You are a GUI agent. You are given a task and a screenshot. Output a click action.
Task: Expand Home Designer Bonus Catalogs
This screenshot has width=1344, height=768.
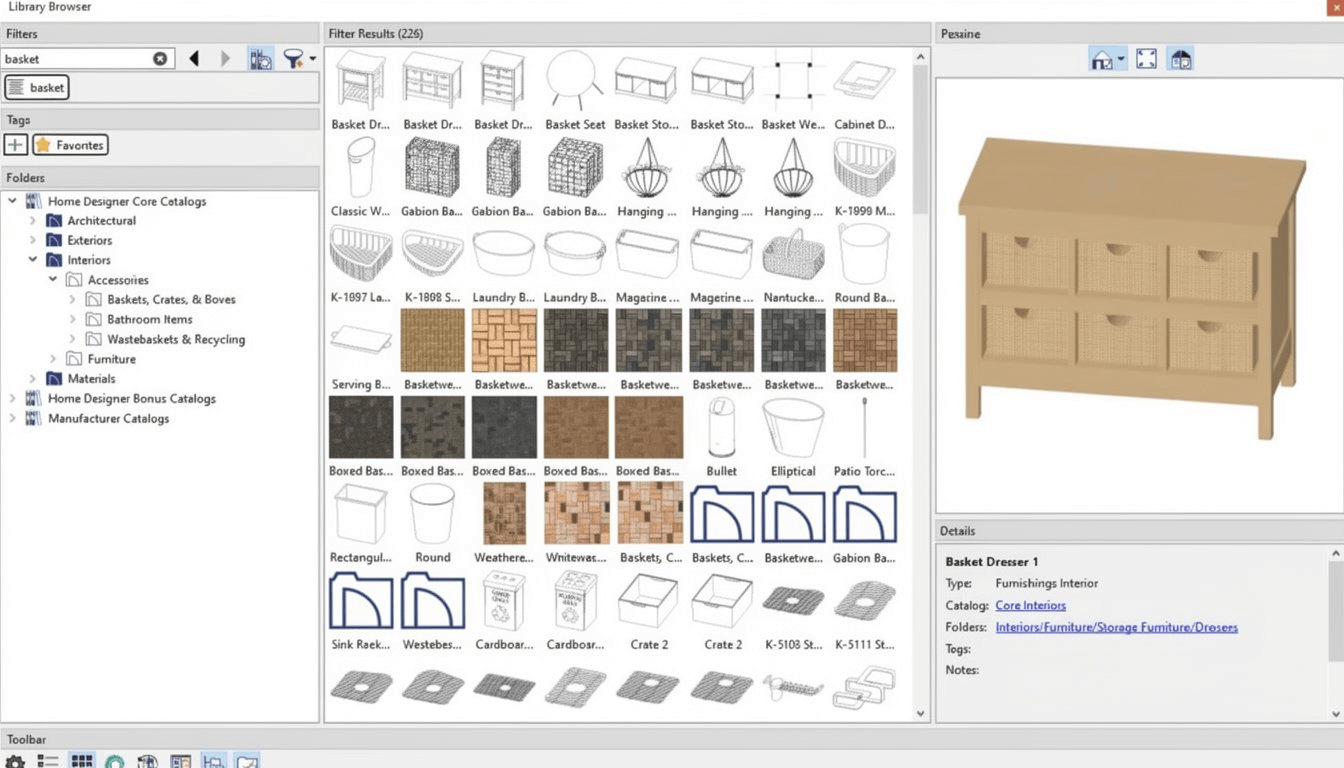point(13,398)
